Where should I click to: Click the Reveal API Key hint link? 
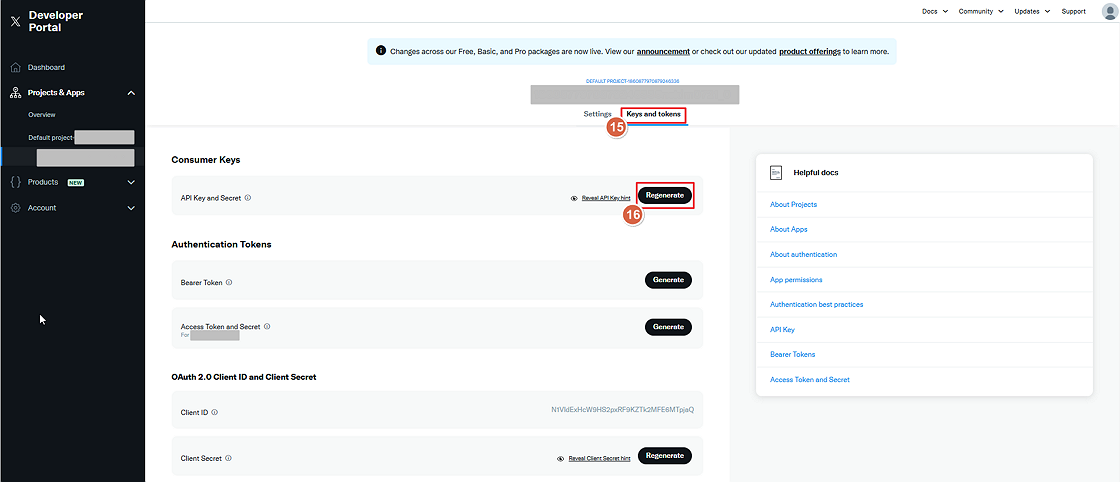(606, 199)
